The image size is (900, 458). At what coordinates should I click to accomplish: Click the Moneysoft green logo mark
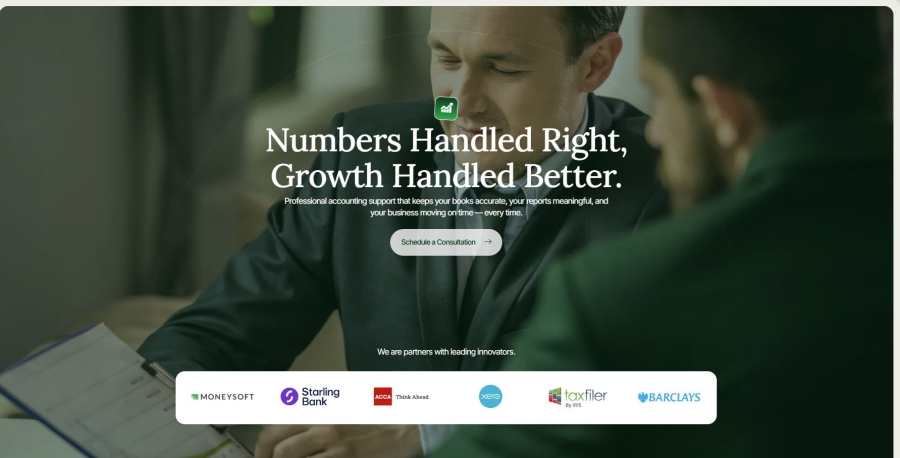[195, 397]
